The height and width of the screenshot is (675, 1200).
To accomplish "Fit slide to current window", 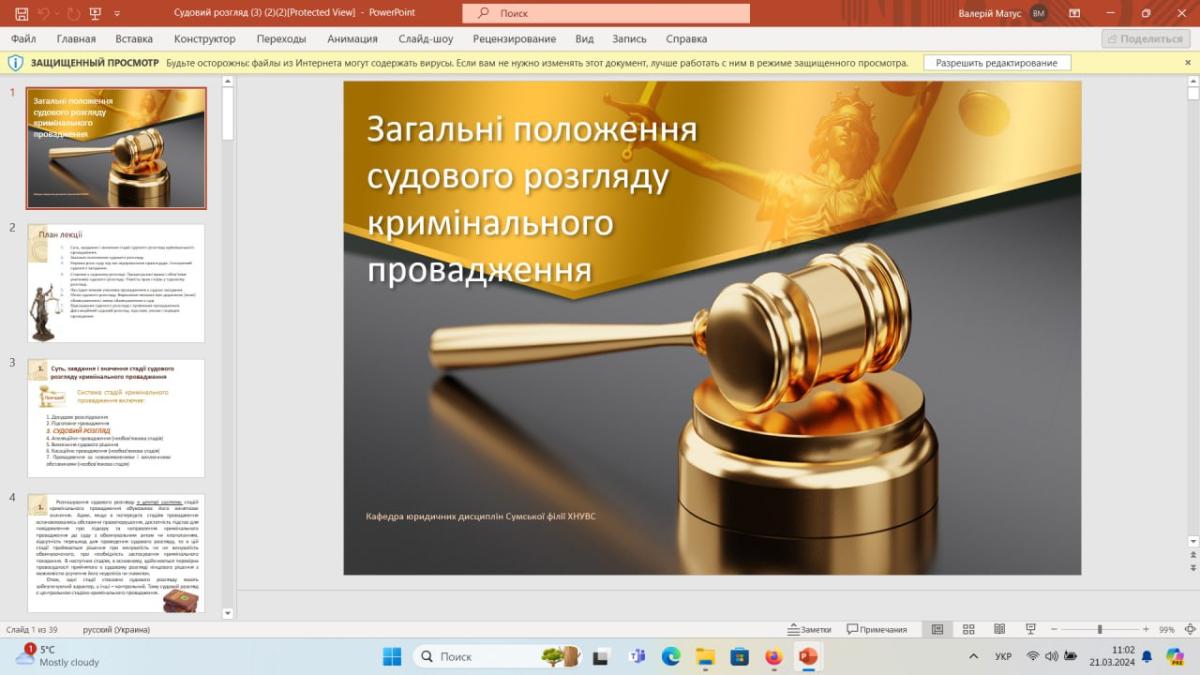I will coord(1189,629).
